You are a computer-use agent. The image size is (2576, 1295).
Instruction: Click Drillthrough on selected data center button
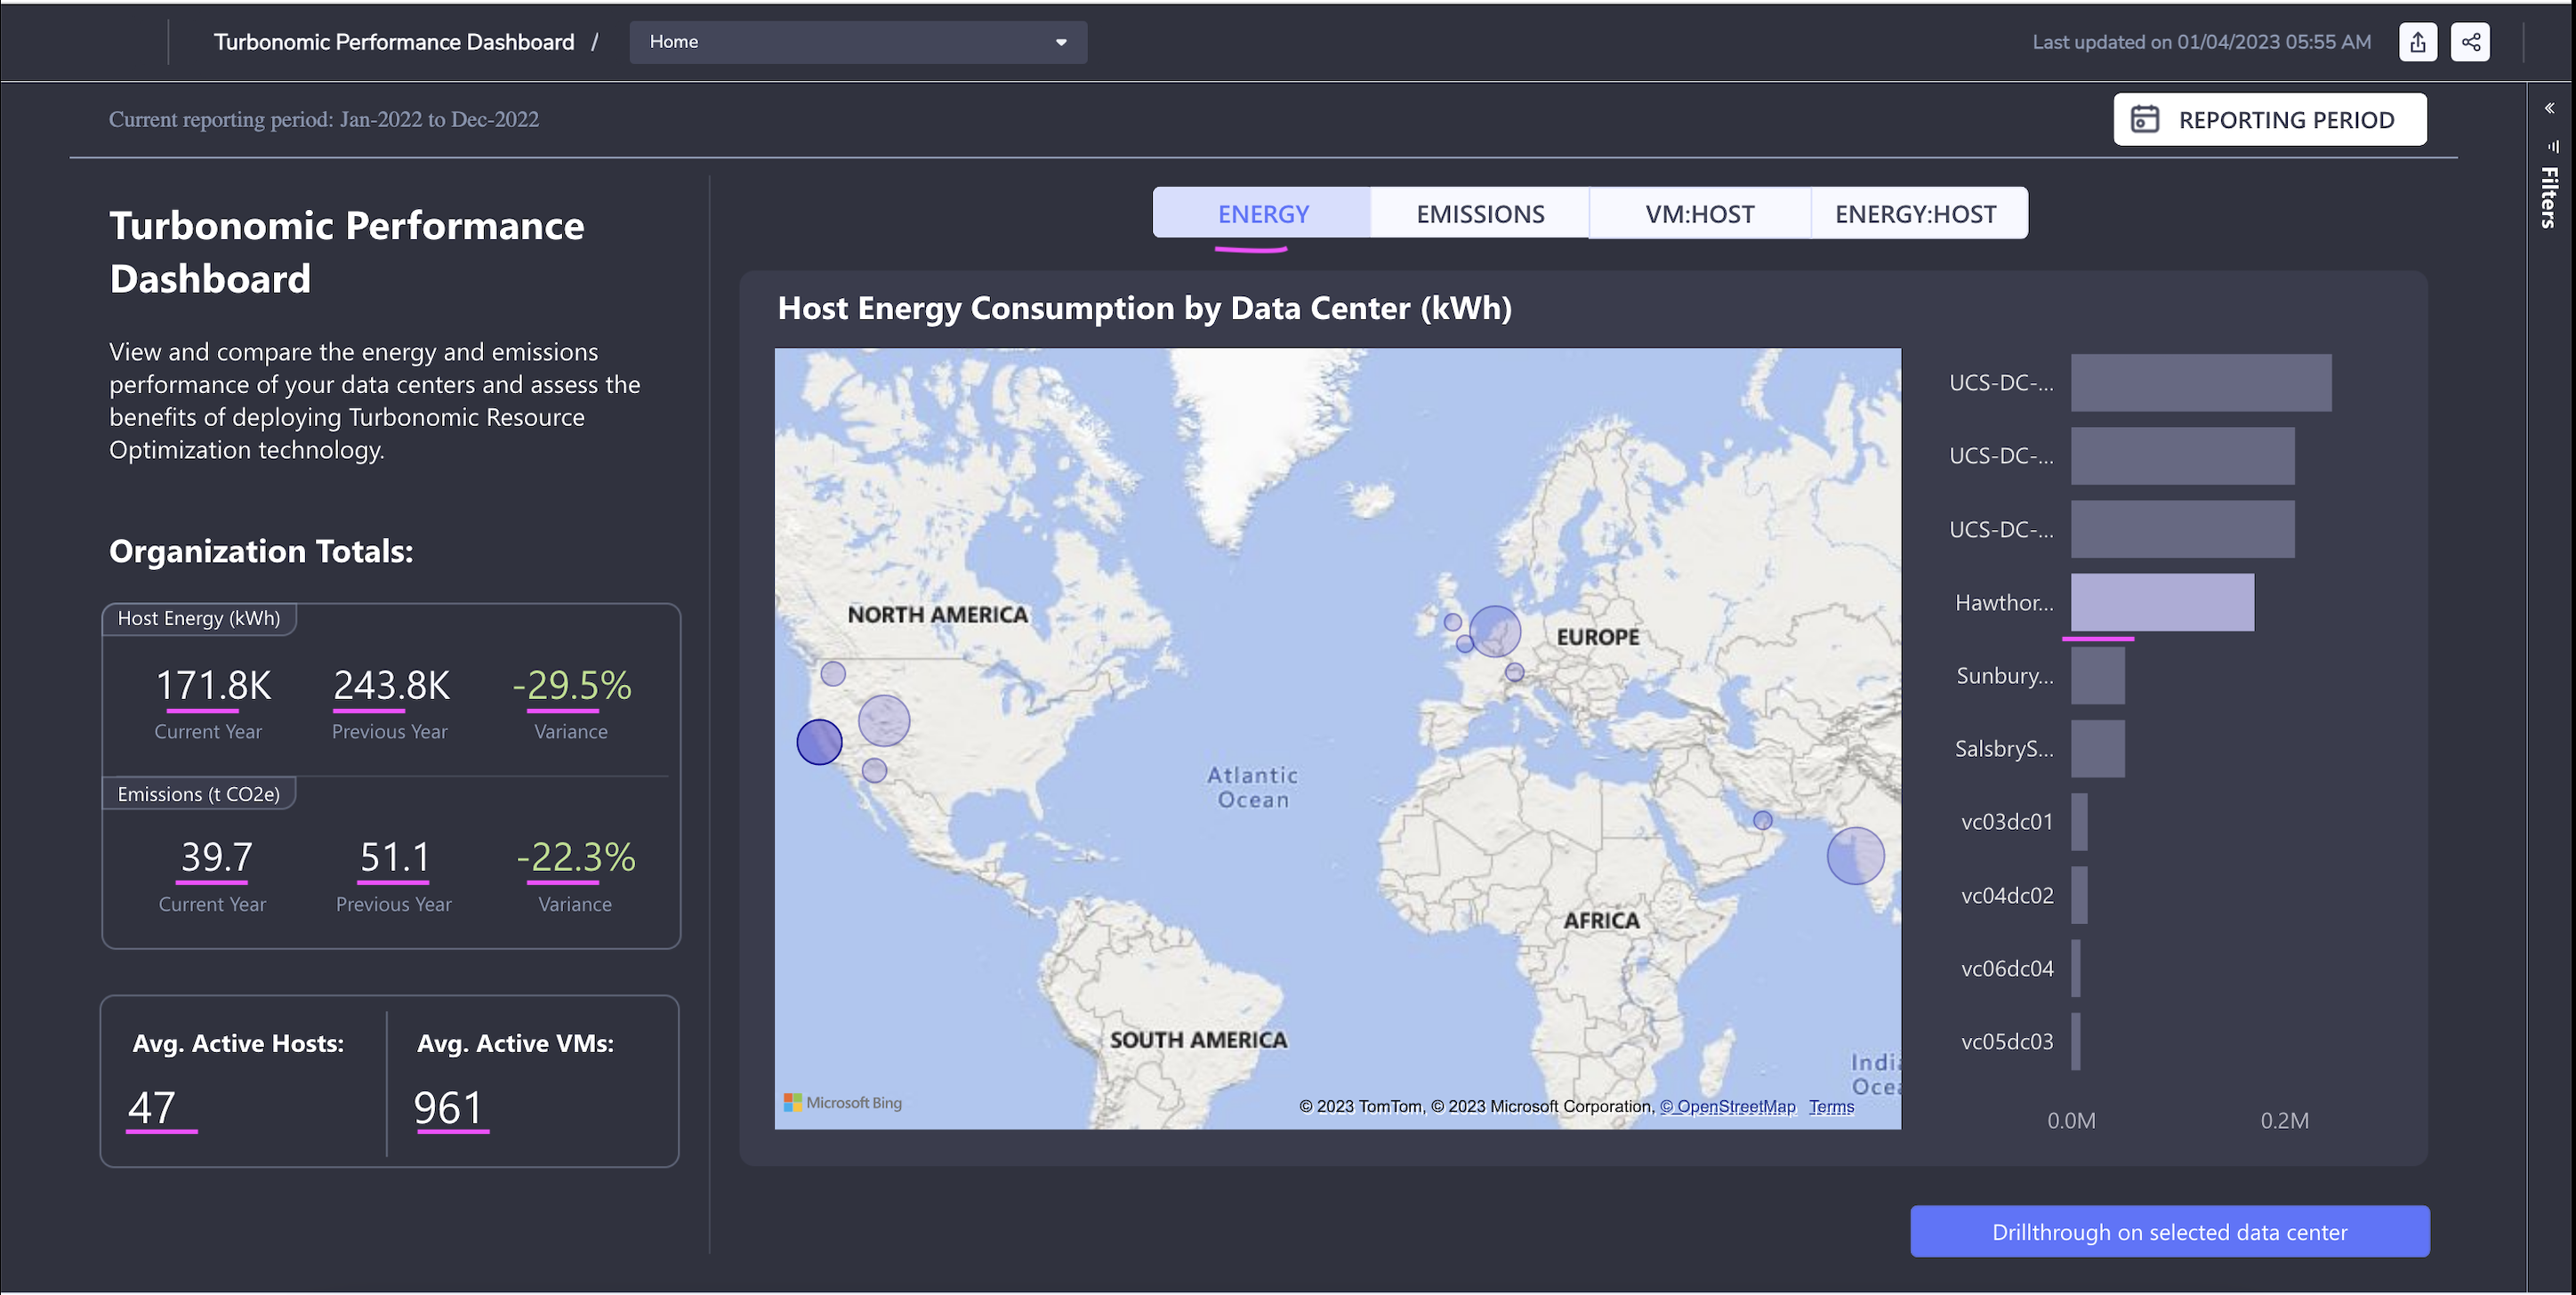click(x=2169, y=1232)
